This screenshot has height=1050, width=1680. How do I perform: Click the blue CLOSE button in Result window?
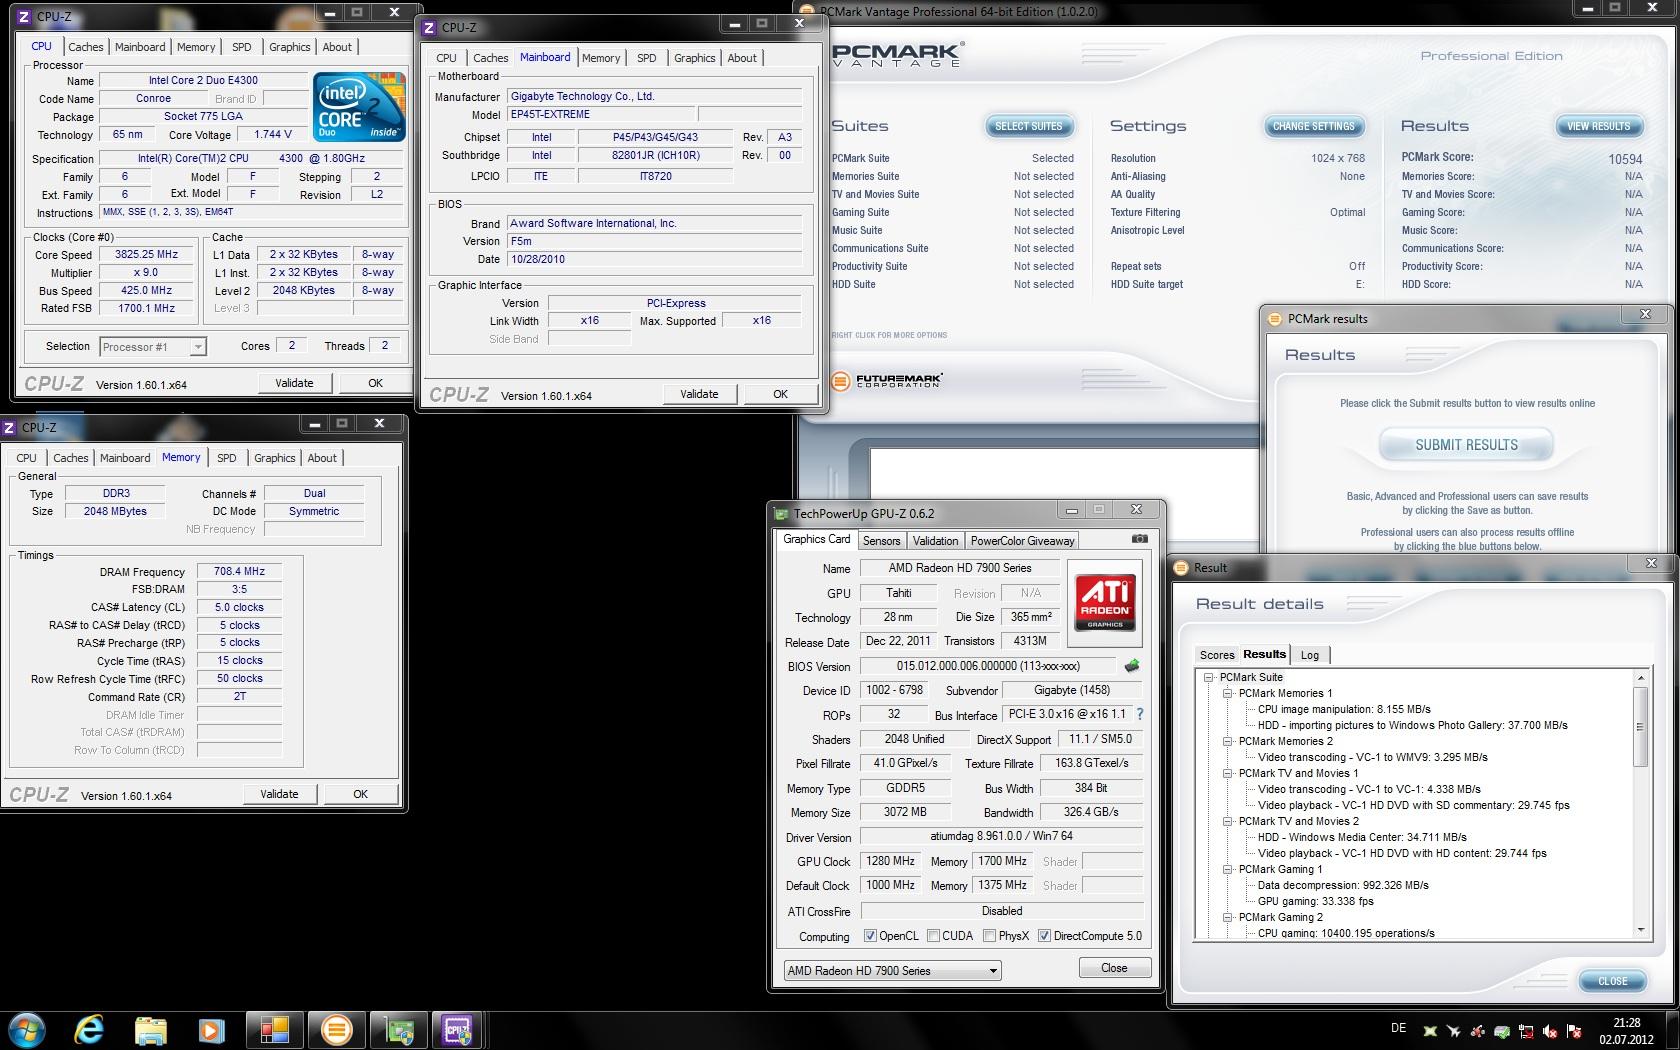pyautogui.click(x=1612, y=981)
